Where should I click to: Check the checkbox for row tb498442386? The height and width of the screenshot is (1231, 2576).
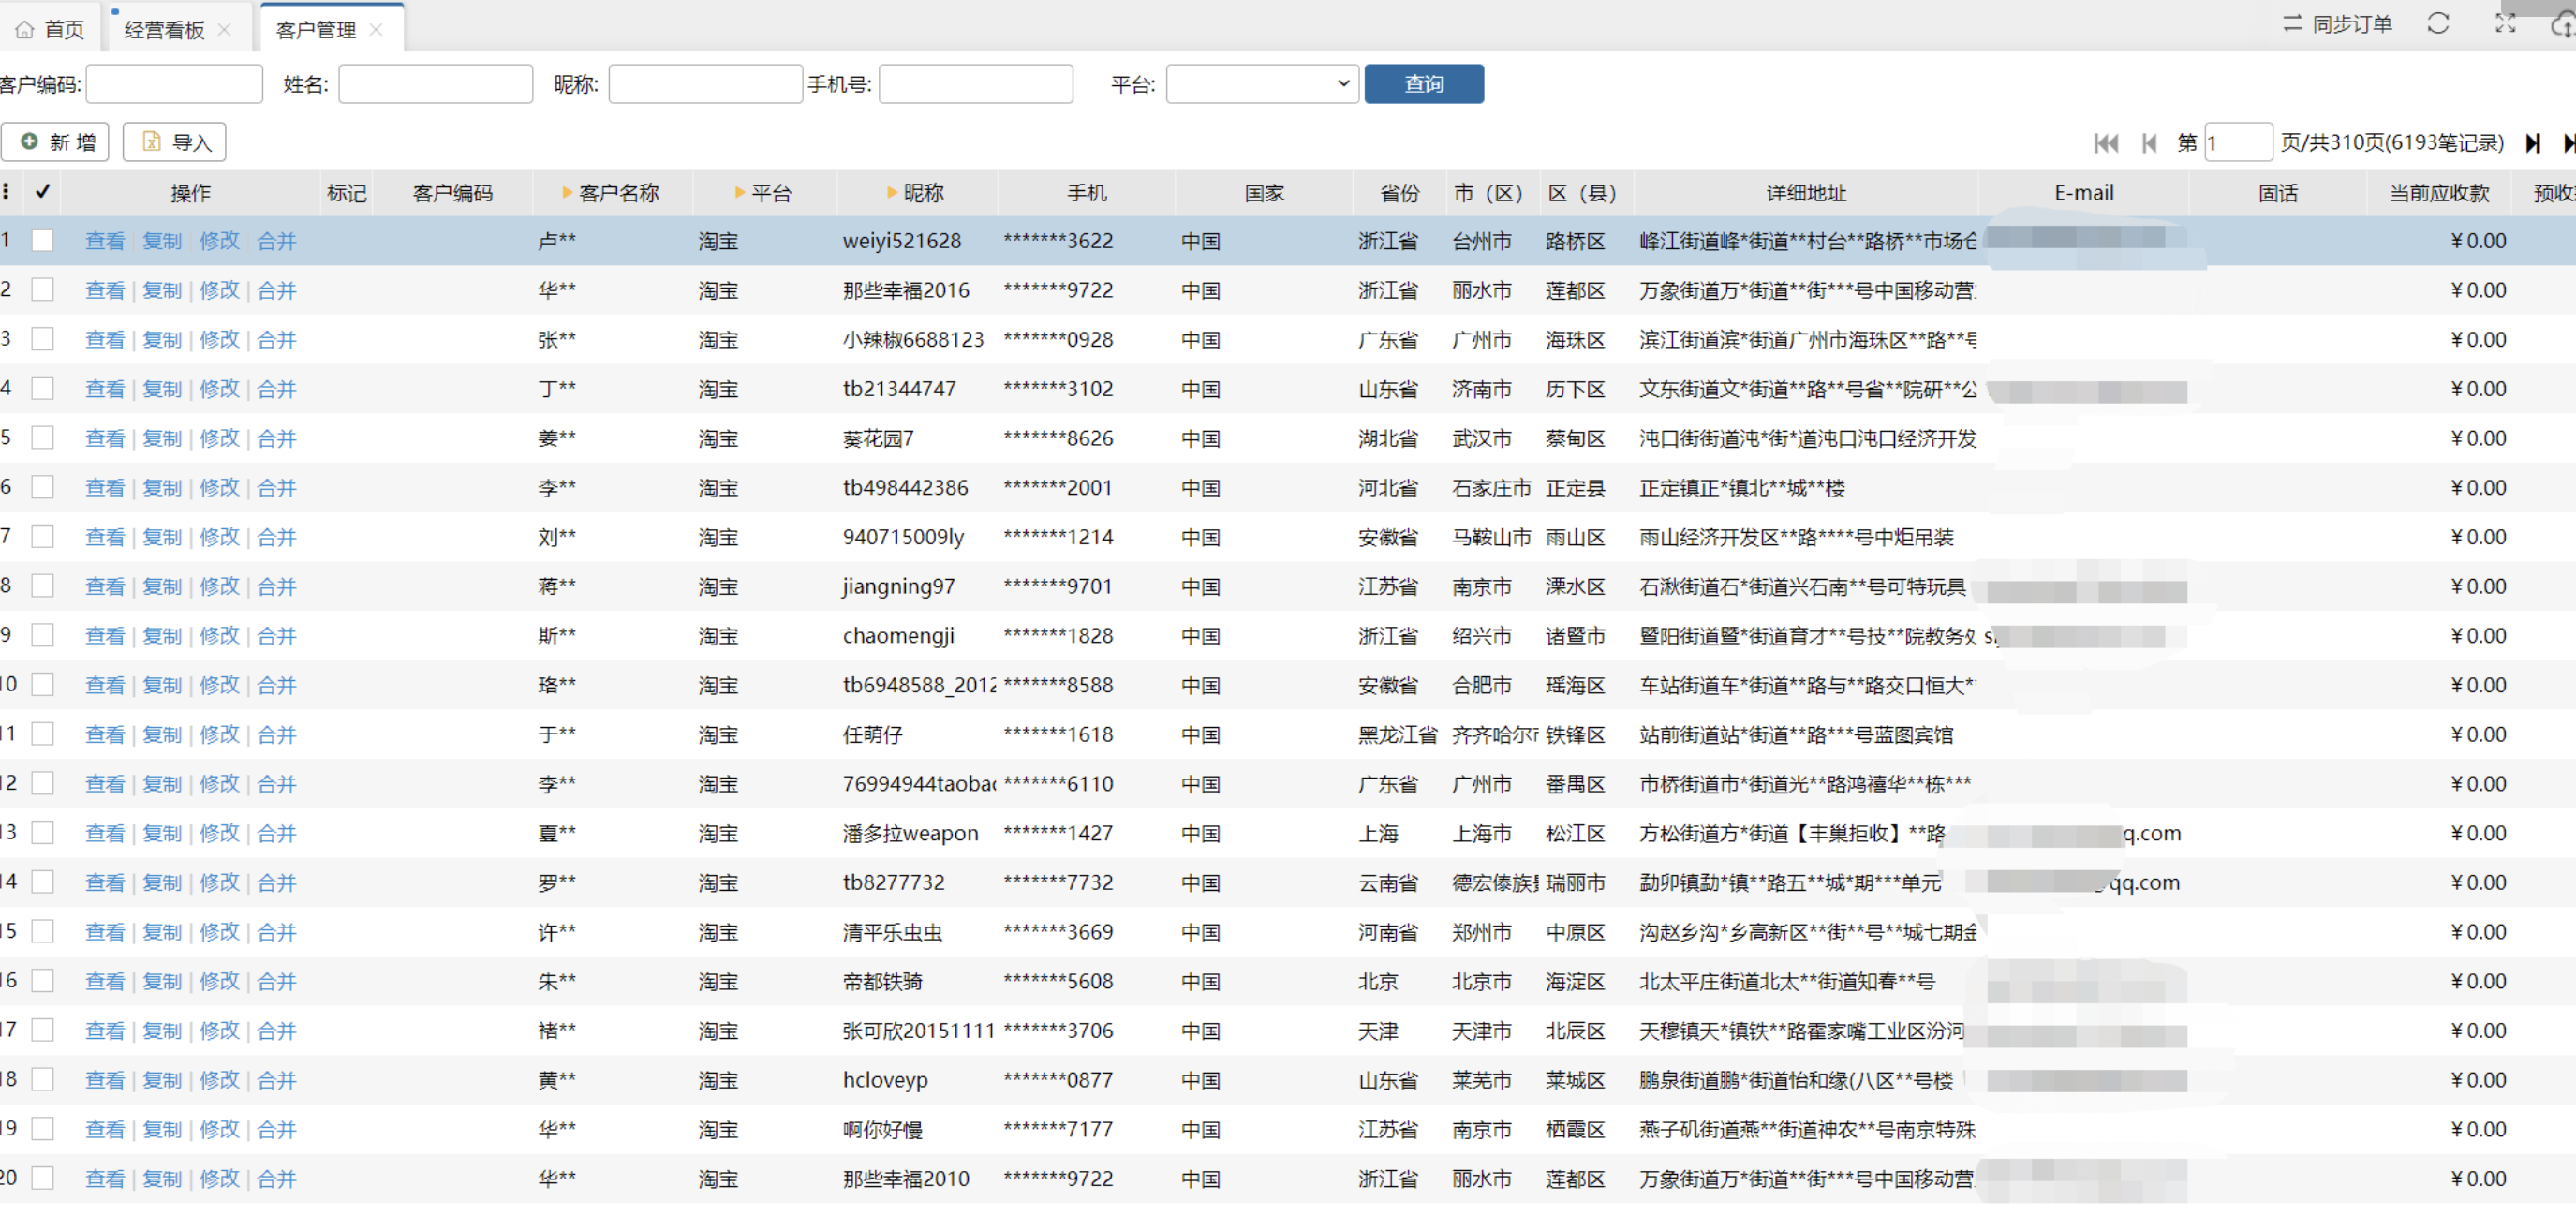click(x=42, y=487)
